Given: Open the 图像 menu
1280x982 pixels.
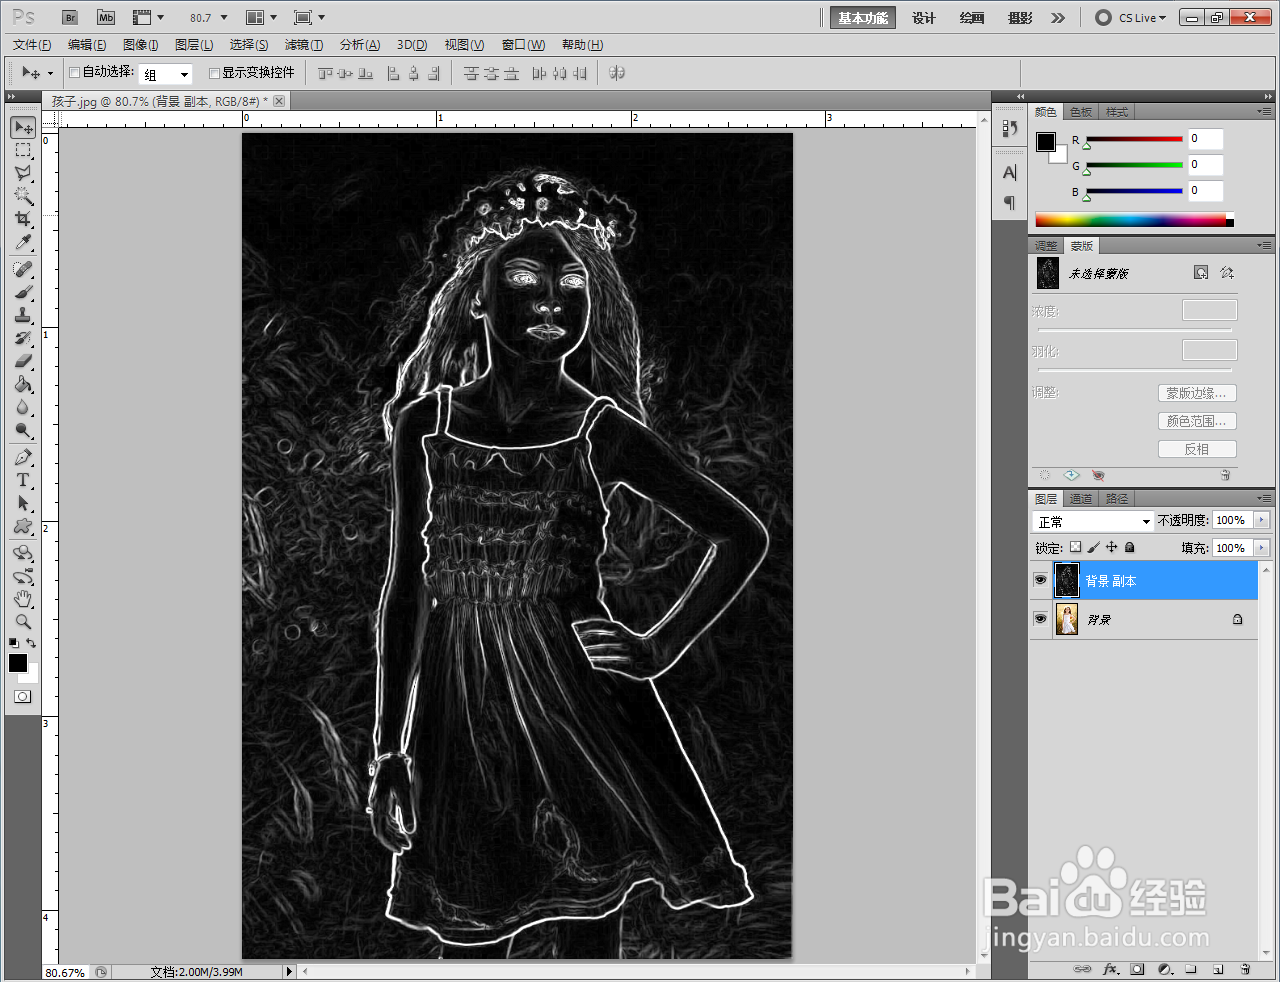Looking at the screenshot, I should (x=140, y=45).
